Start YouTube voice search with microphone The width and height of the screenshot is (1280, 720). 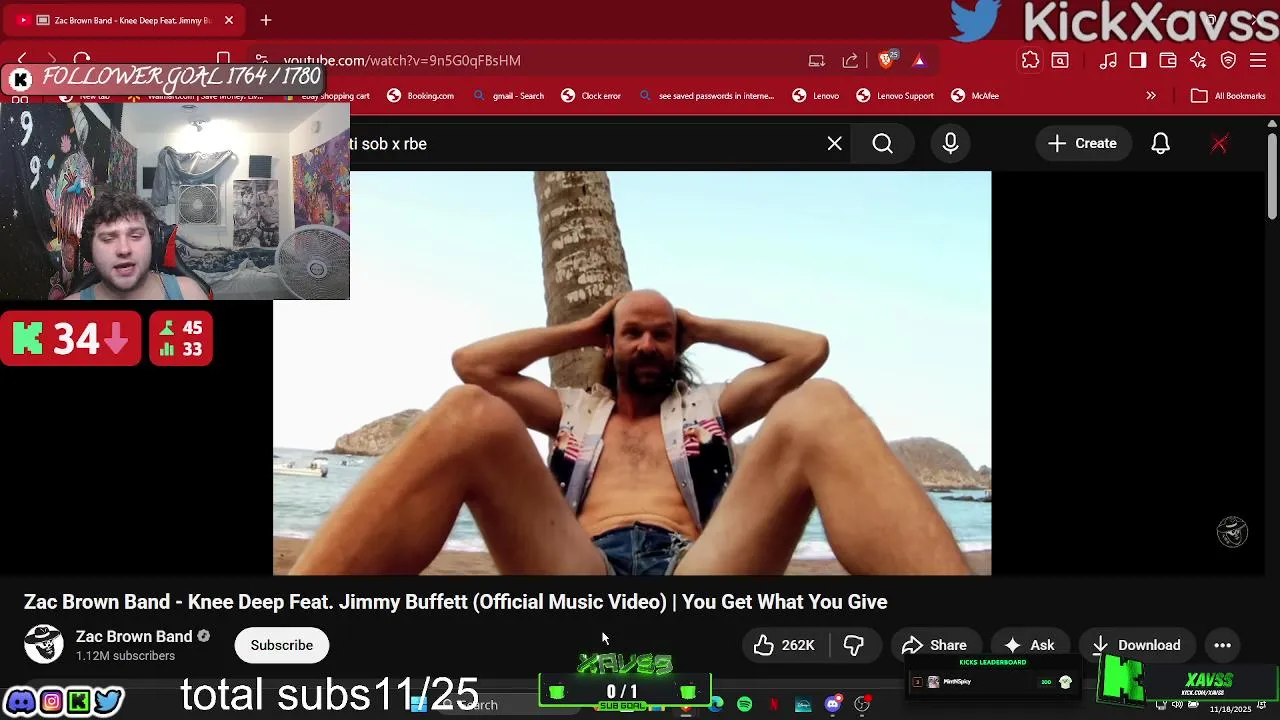(951, 144)
